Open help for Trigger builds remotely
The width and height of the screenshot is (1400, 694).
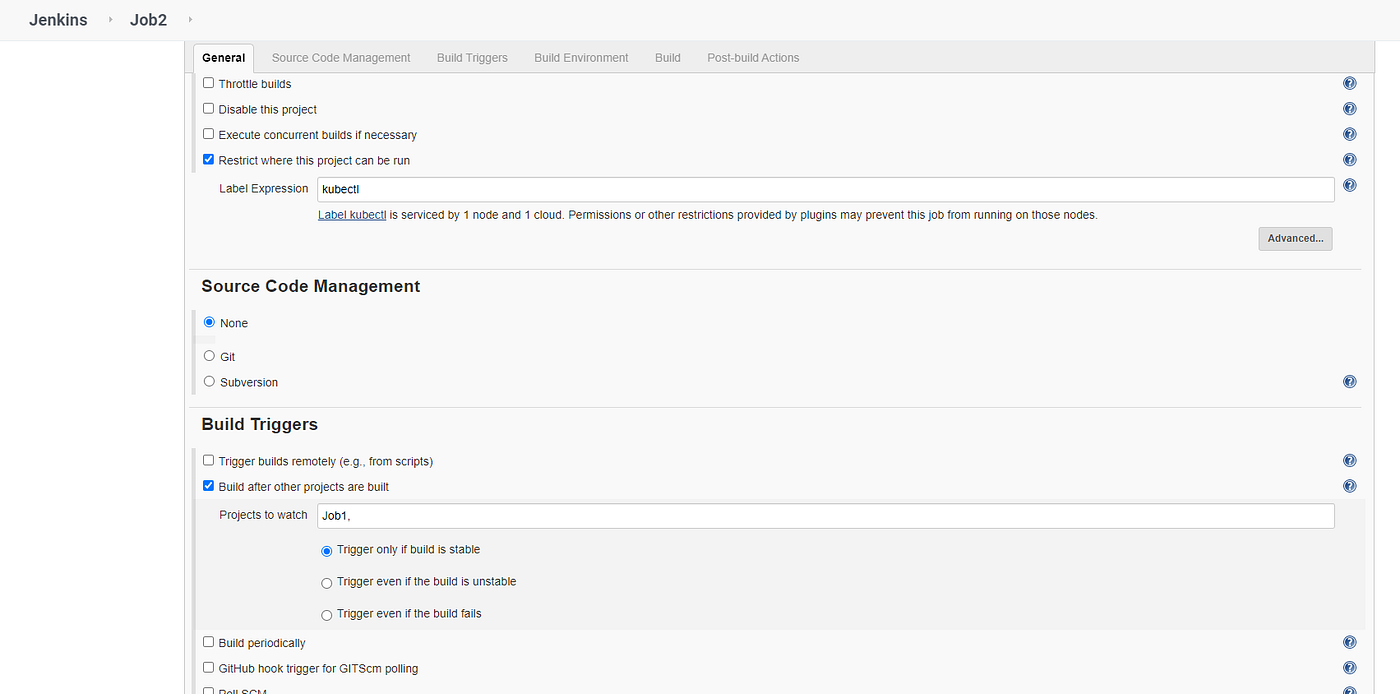tap(1349, 460)
